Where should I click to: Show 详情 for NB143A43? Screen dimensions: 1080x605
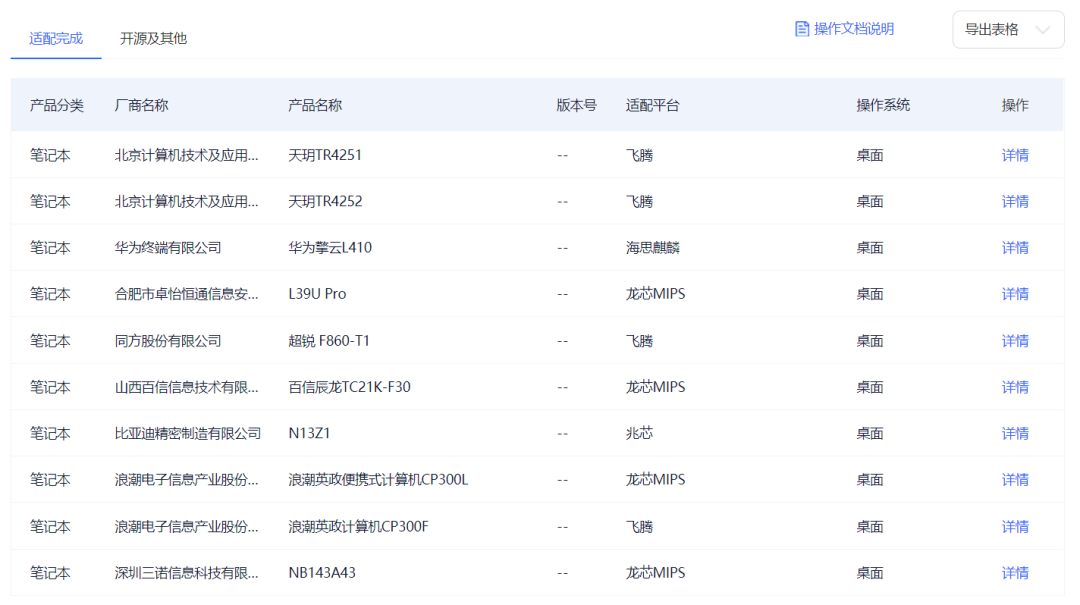pyautogui.click(x=1015, y=573)
